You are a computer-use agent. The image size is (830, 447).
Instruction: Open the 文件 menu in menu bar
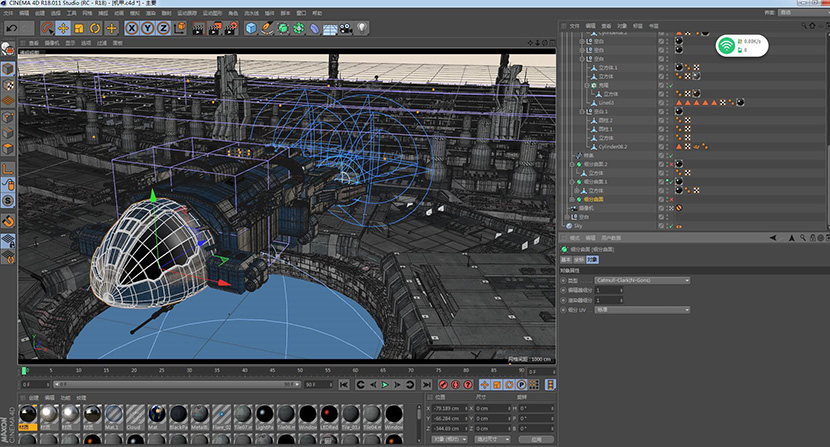click(9, 14)
